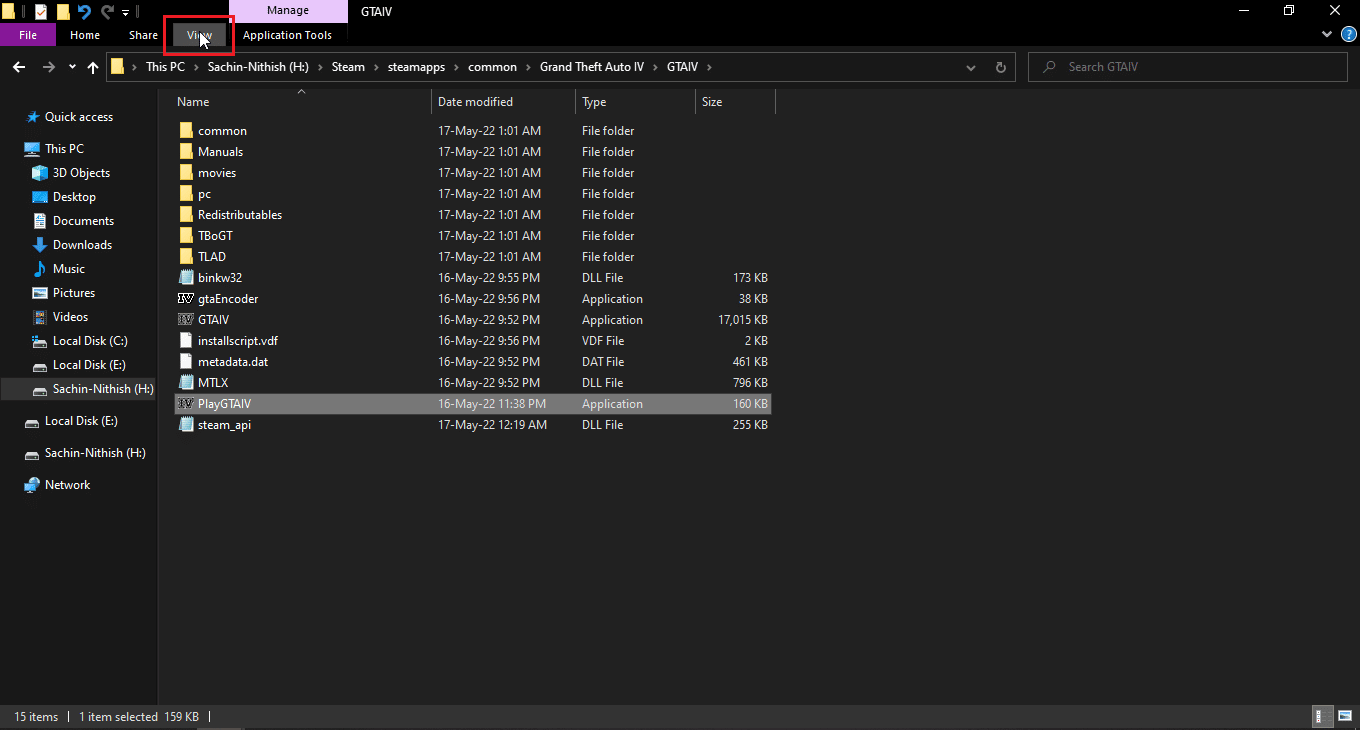
Task: Click the Refresh button beside the address bar
Action: pos(1000,67)
